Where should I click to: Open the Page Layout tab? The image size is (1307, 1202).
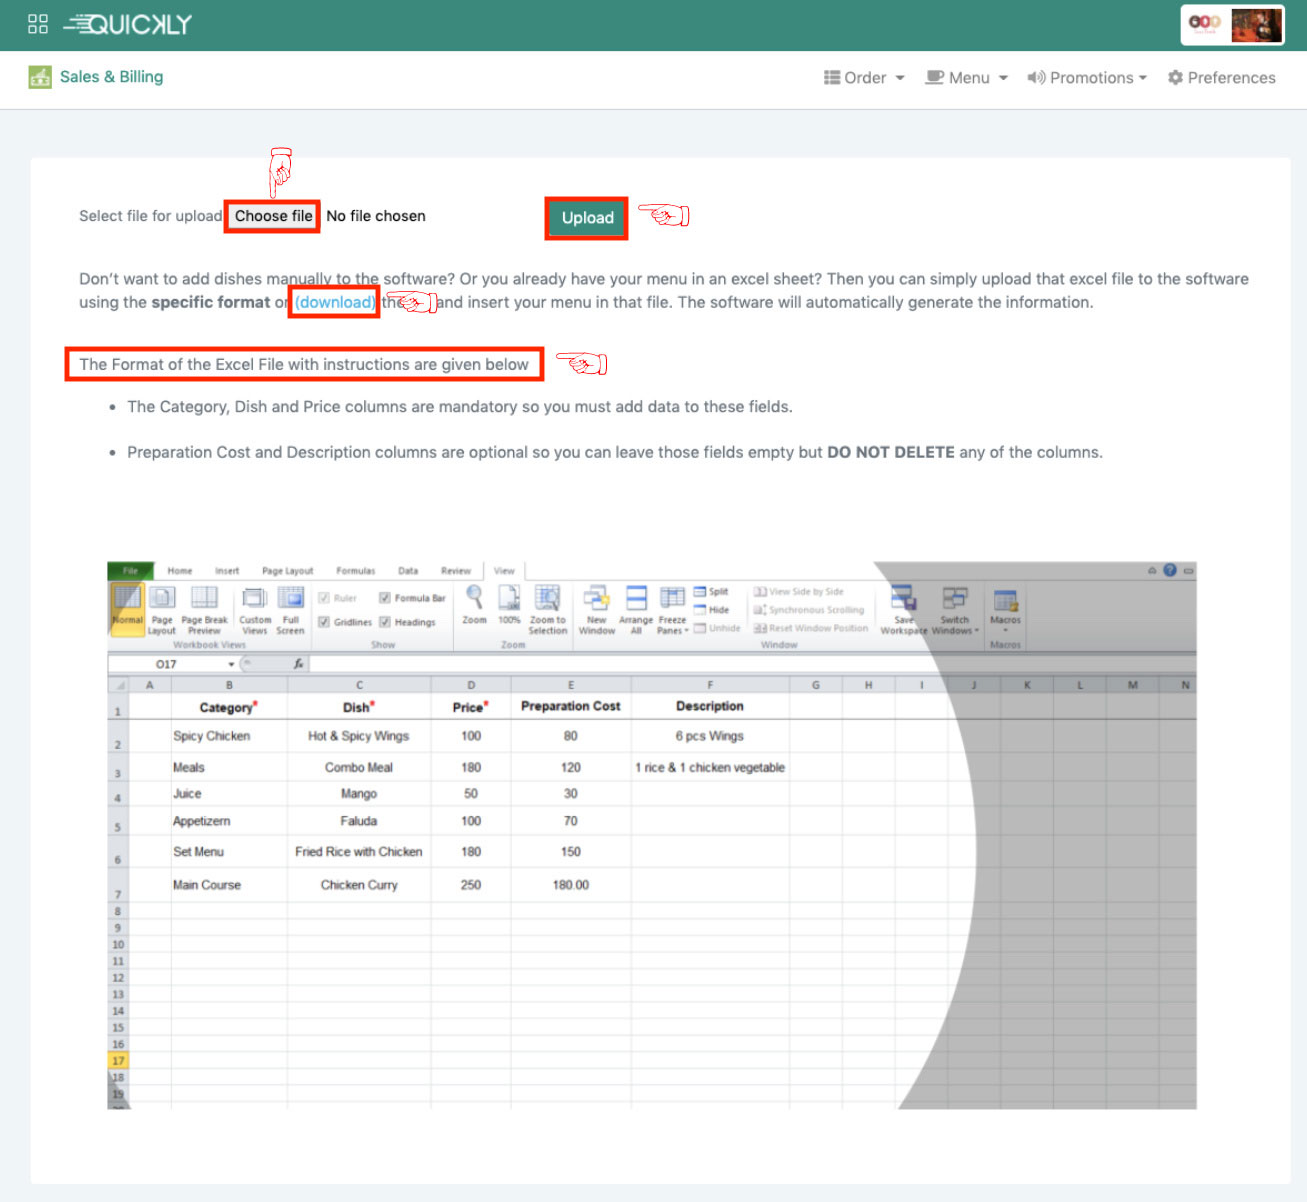[x=288, y=570]
